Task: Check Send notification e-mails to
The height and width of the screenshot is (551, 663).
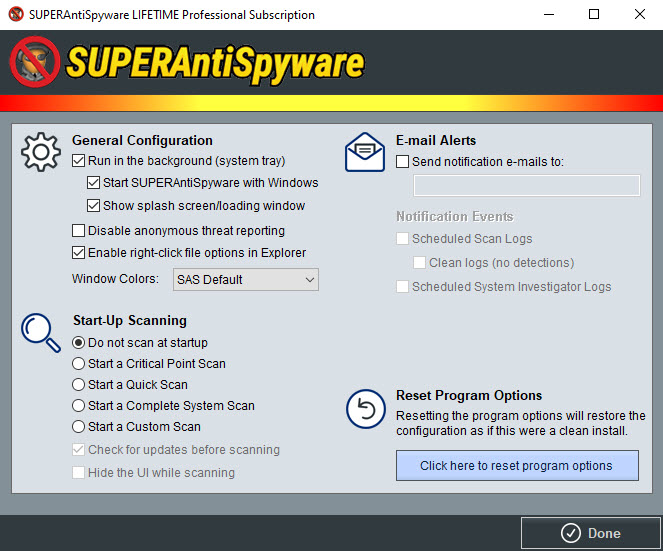Action: pos(403,162)
